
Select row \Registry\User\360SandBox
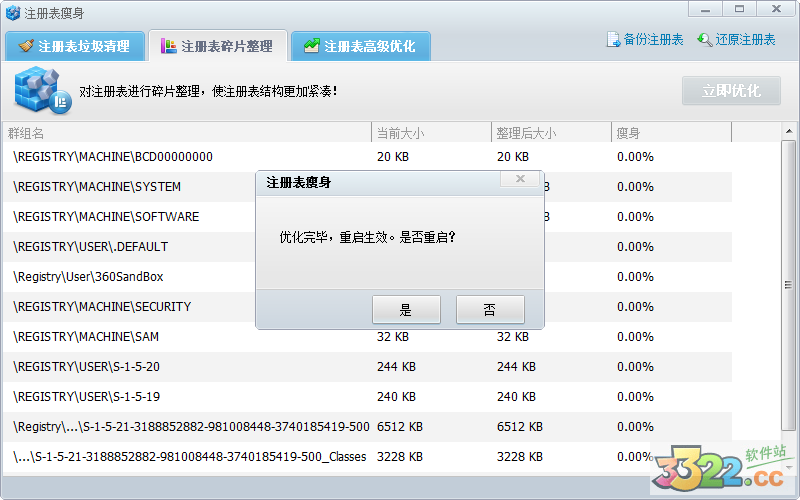coord(367,277)
